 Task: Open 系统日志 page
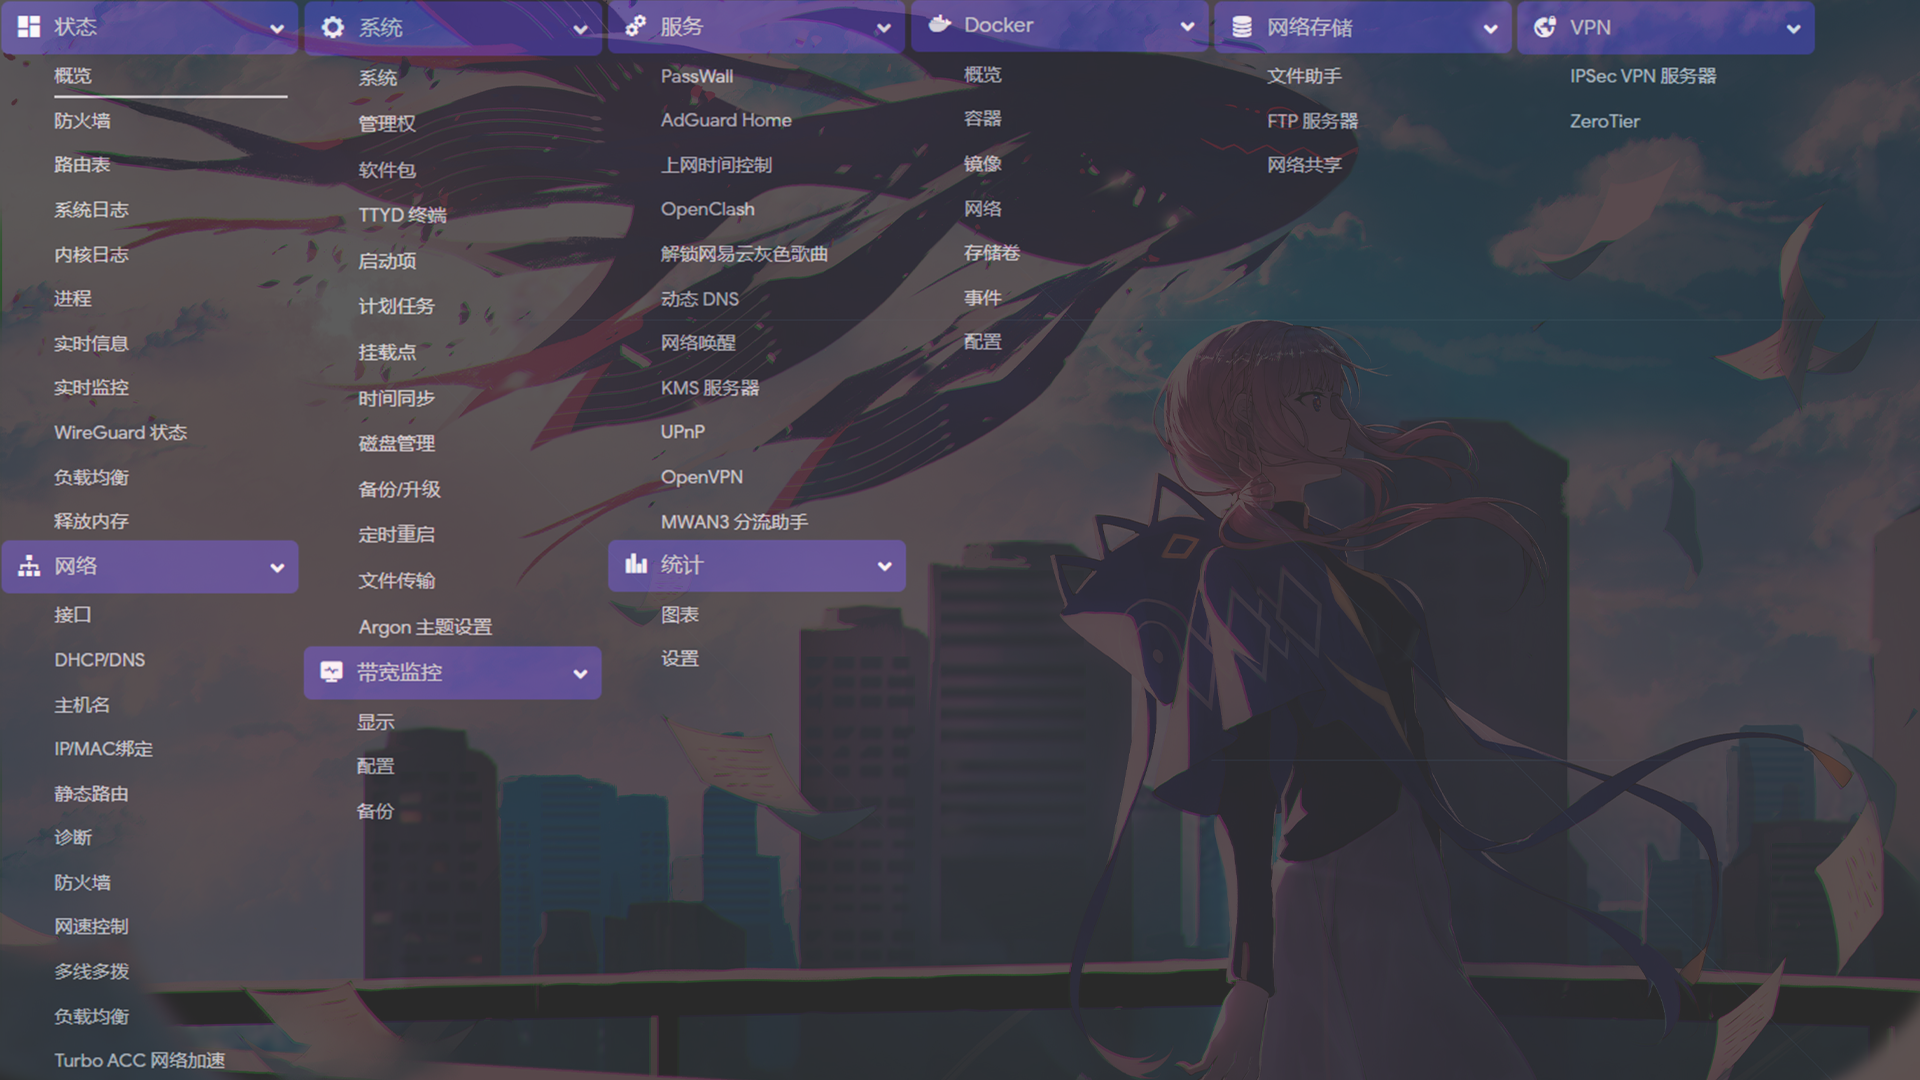click(91, 210)
